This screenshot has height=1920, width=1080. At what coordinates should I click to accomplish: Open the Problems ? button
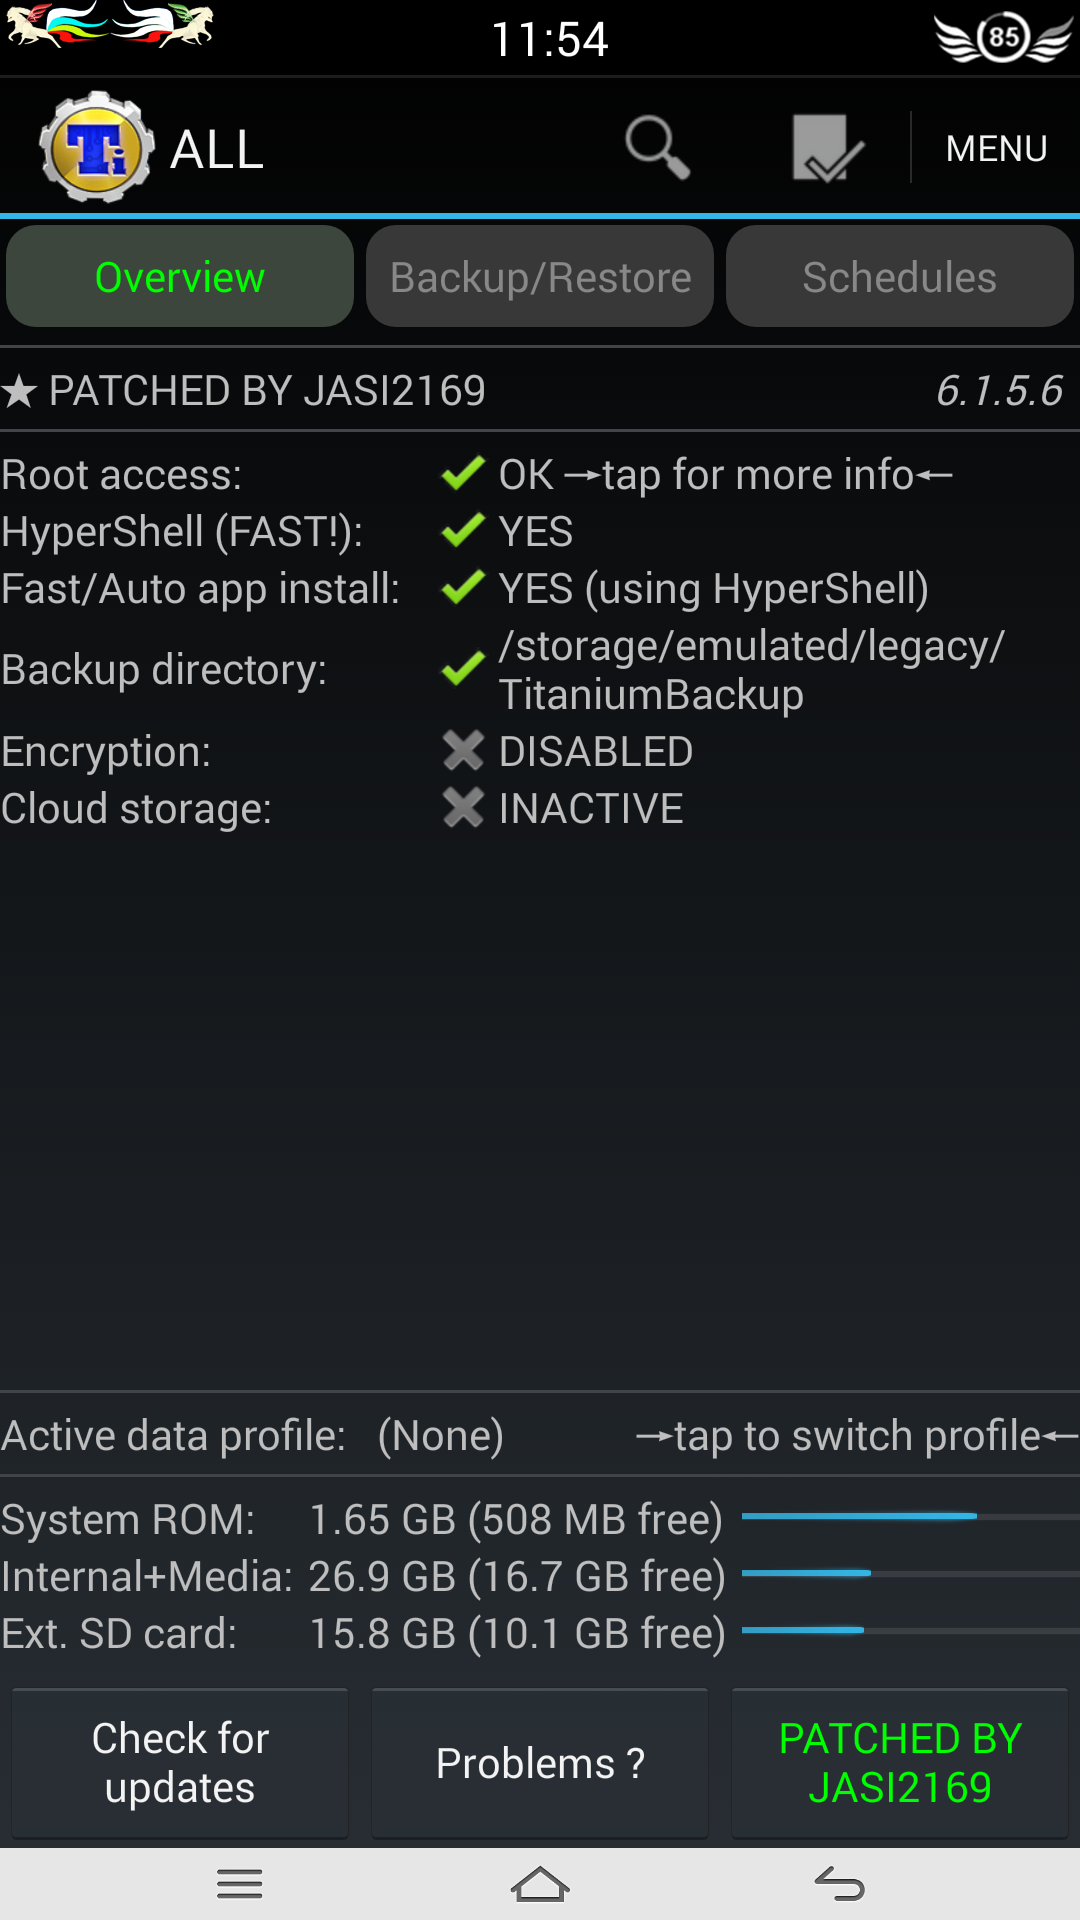(x=540, y=1763)
